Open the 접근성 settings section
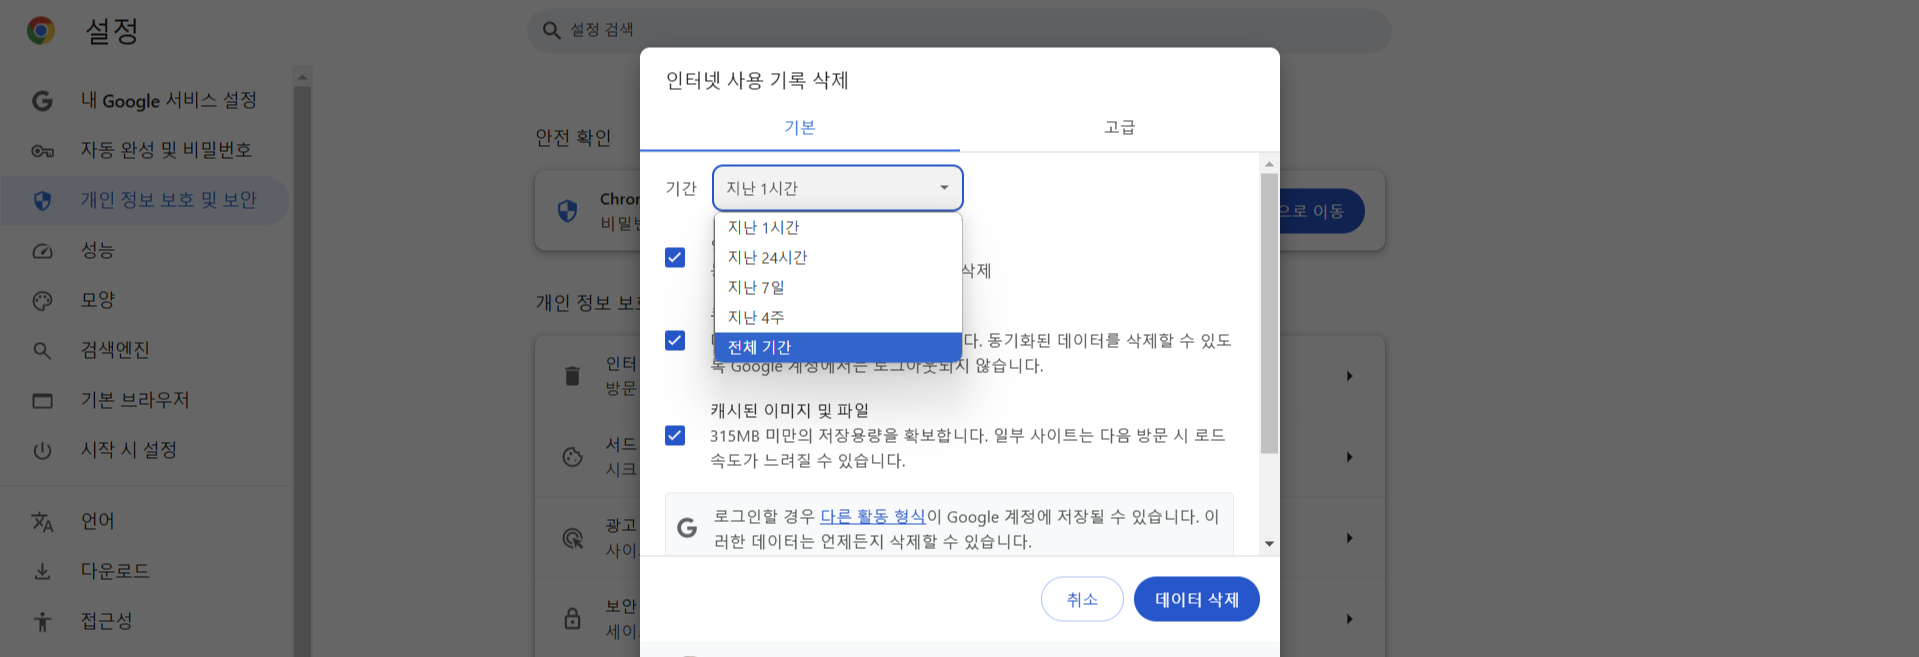 click(x=145, y=622)
